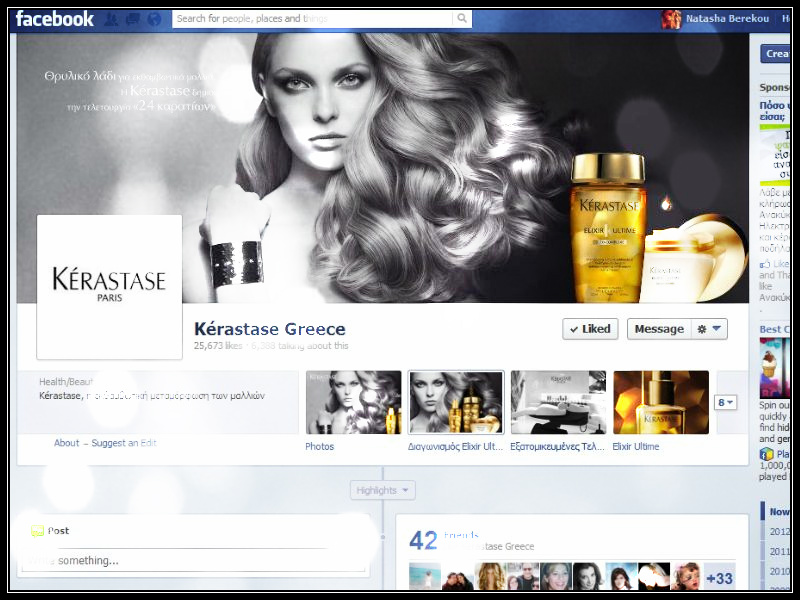The width and height of the screenshot is (800, 600).
Task: Click the search magnifier button
Action: [462, 18]
